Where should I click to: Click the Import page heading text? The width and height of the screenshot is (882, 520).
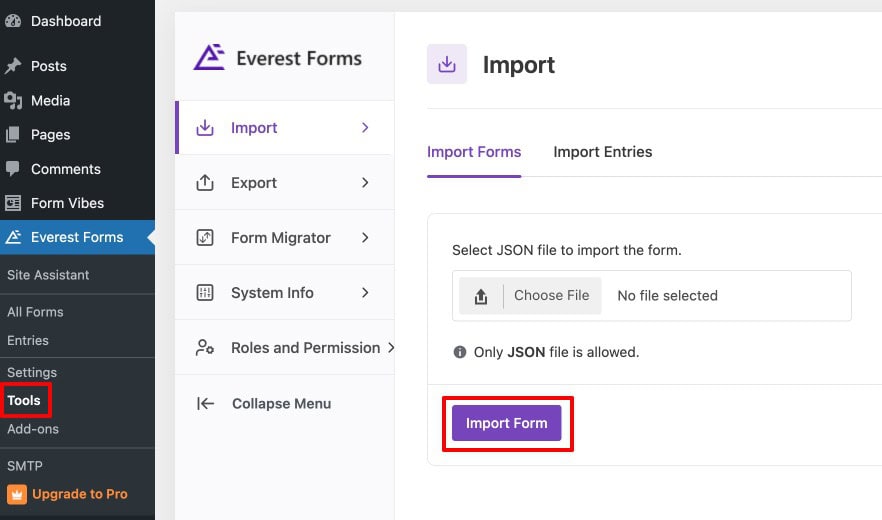click(x=519, y=65)
